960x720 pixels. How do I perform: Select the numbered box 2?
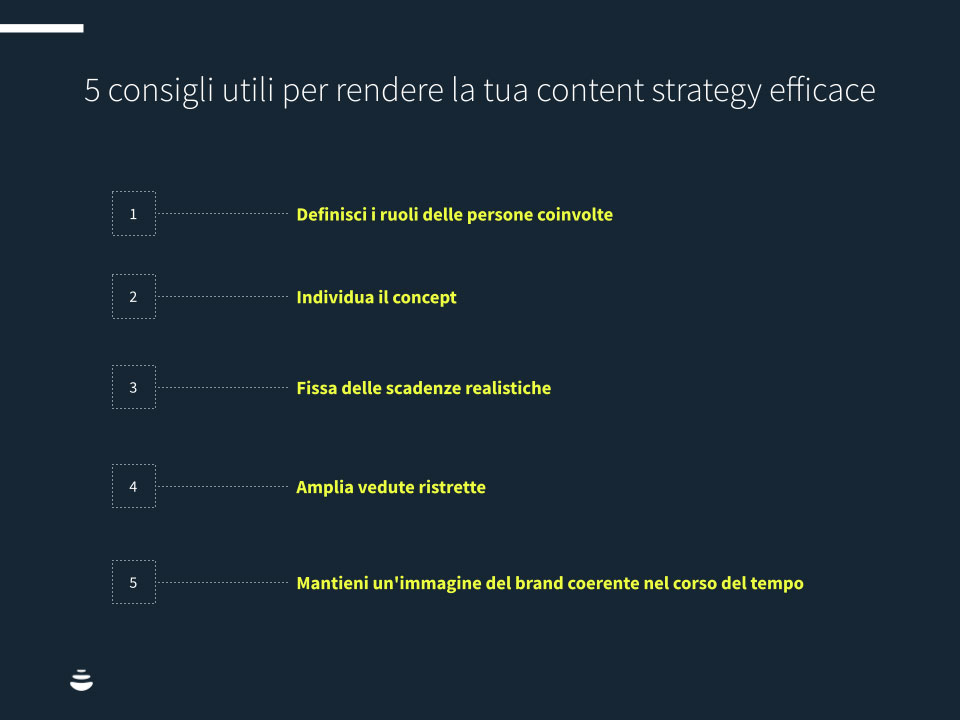point(134,297)
